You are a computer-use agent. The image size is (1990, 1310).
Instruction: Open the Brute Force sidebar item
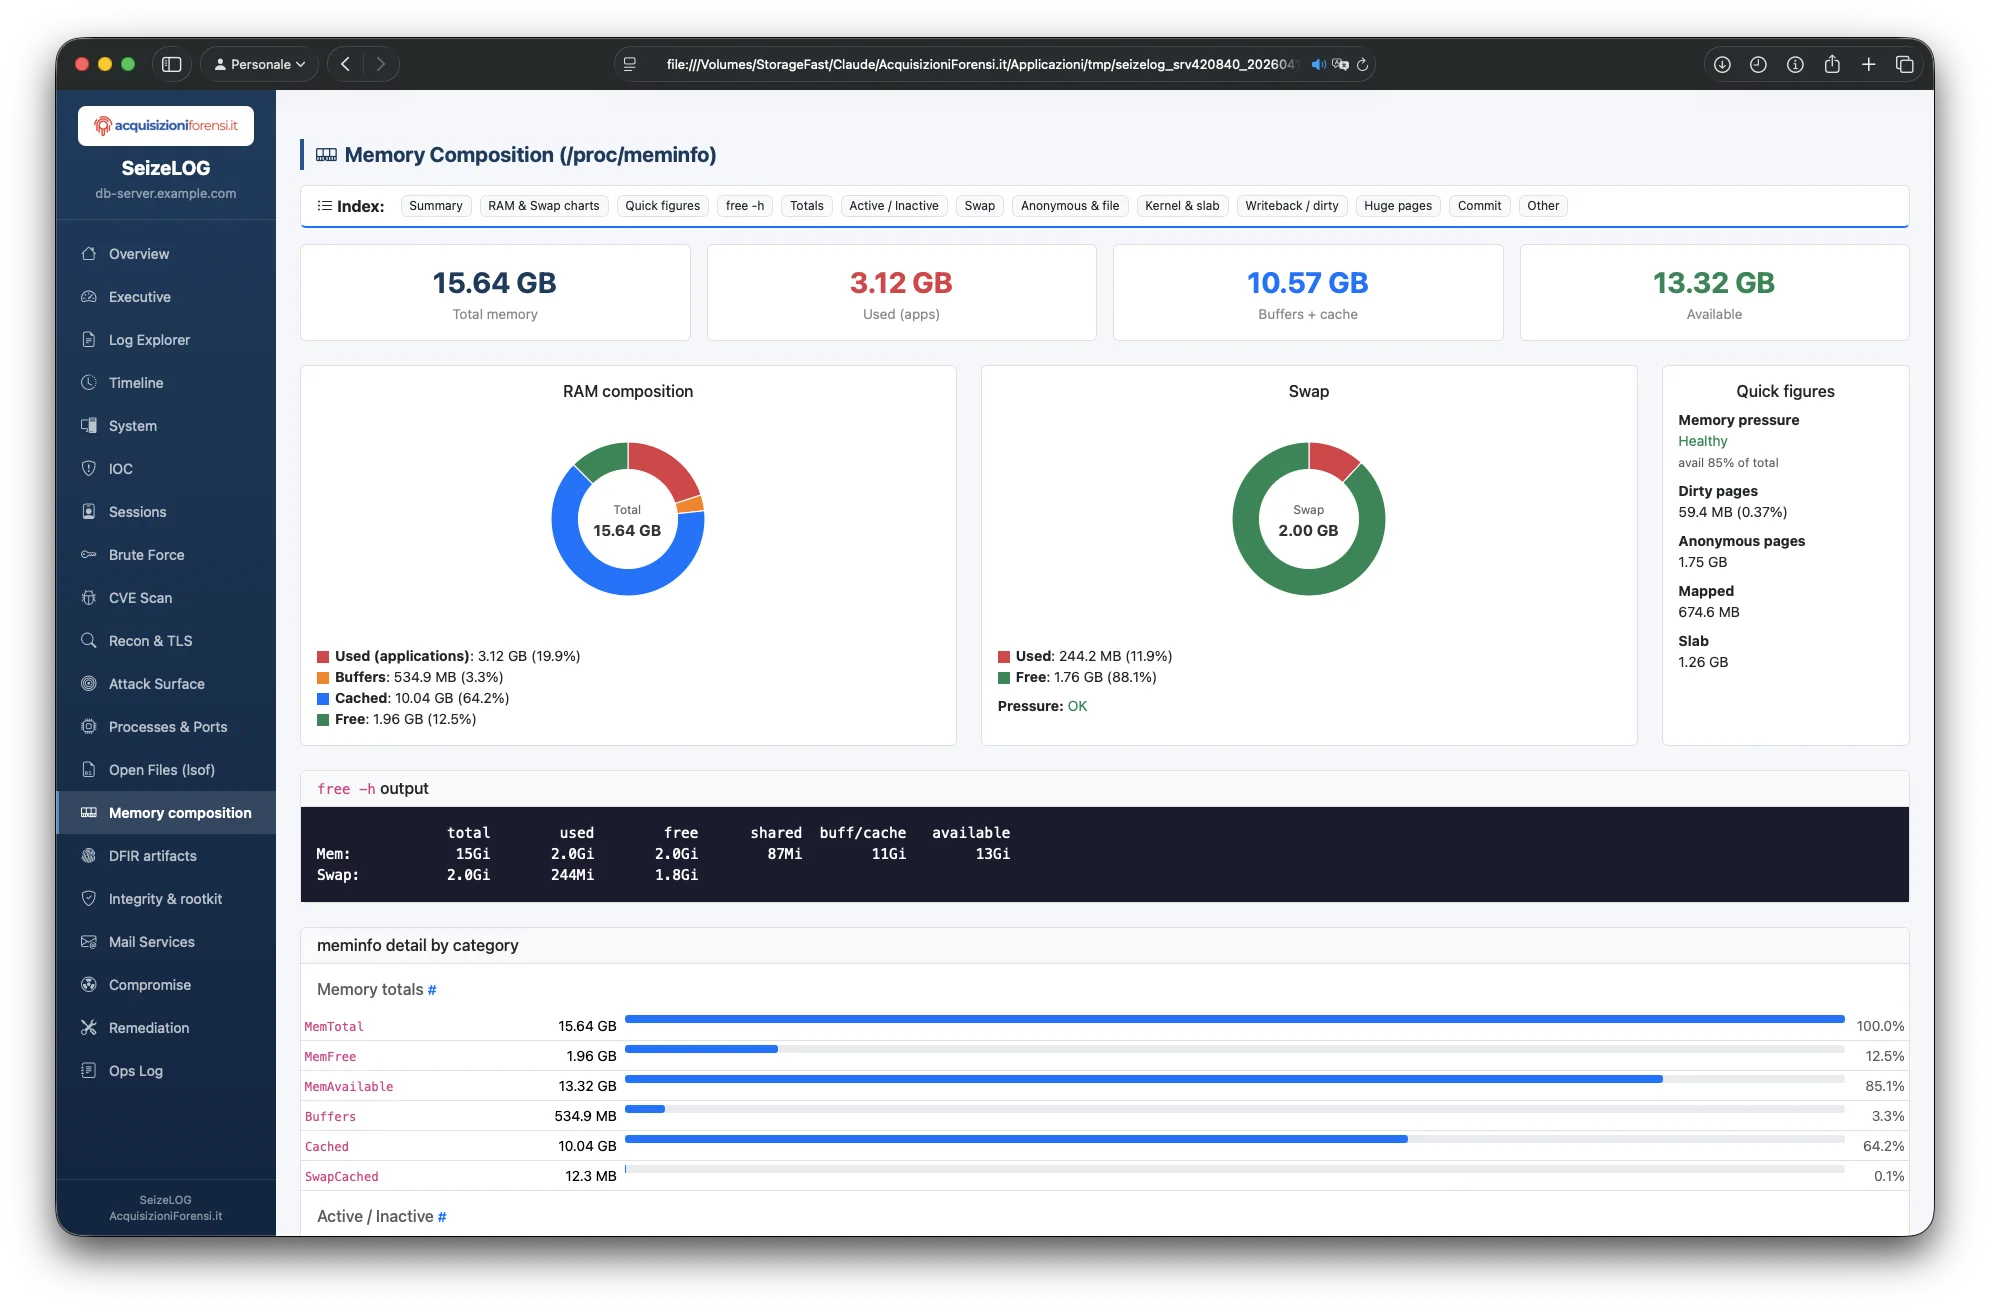146,555
